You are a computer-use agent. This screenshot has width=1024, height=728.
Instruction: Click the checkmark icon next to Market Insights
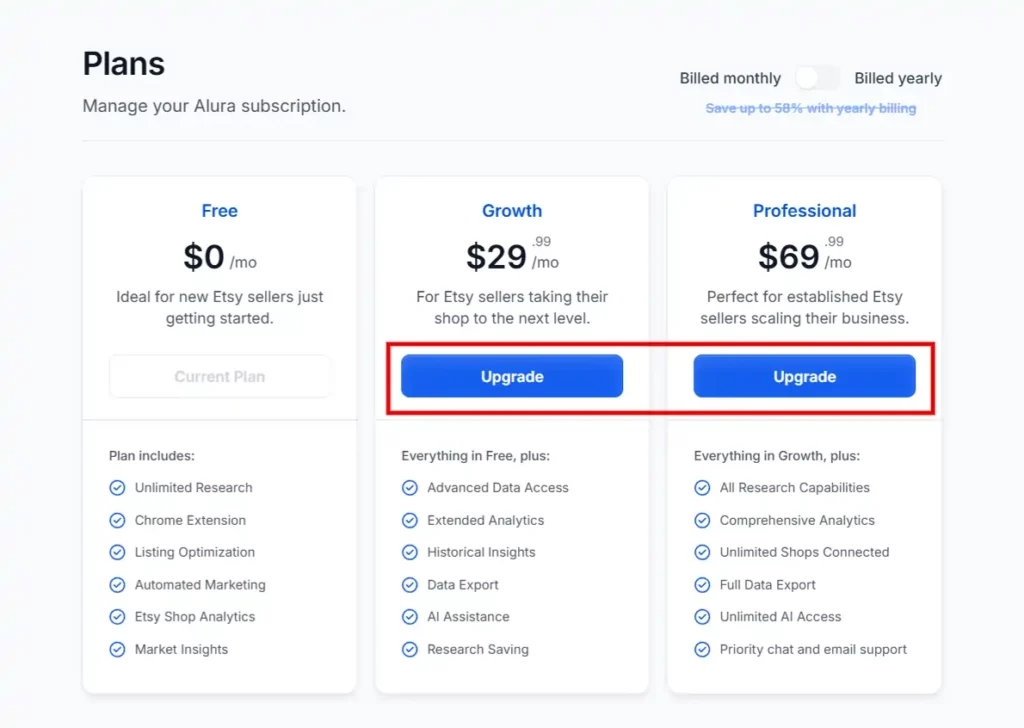point(117,649)
